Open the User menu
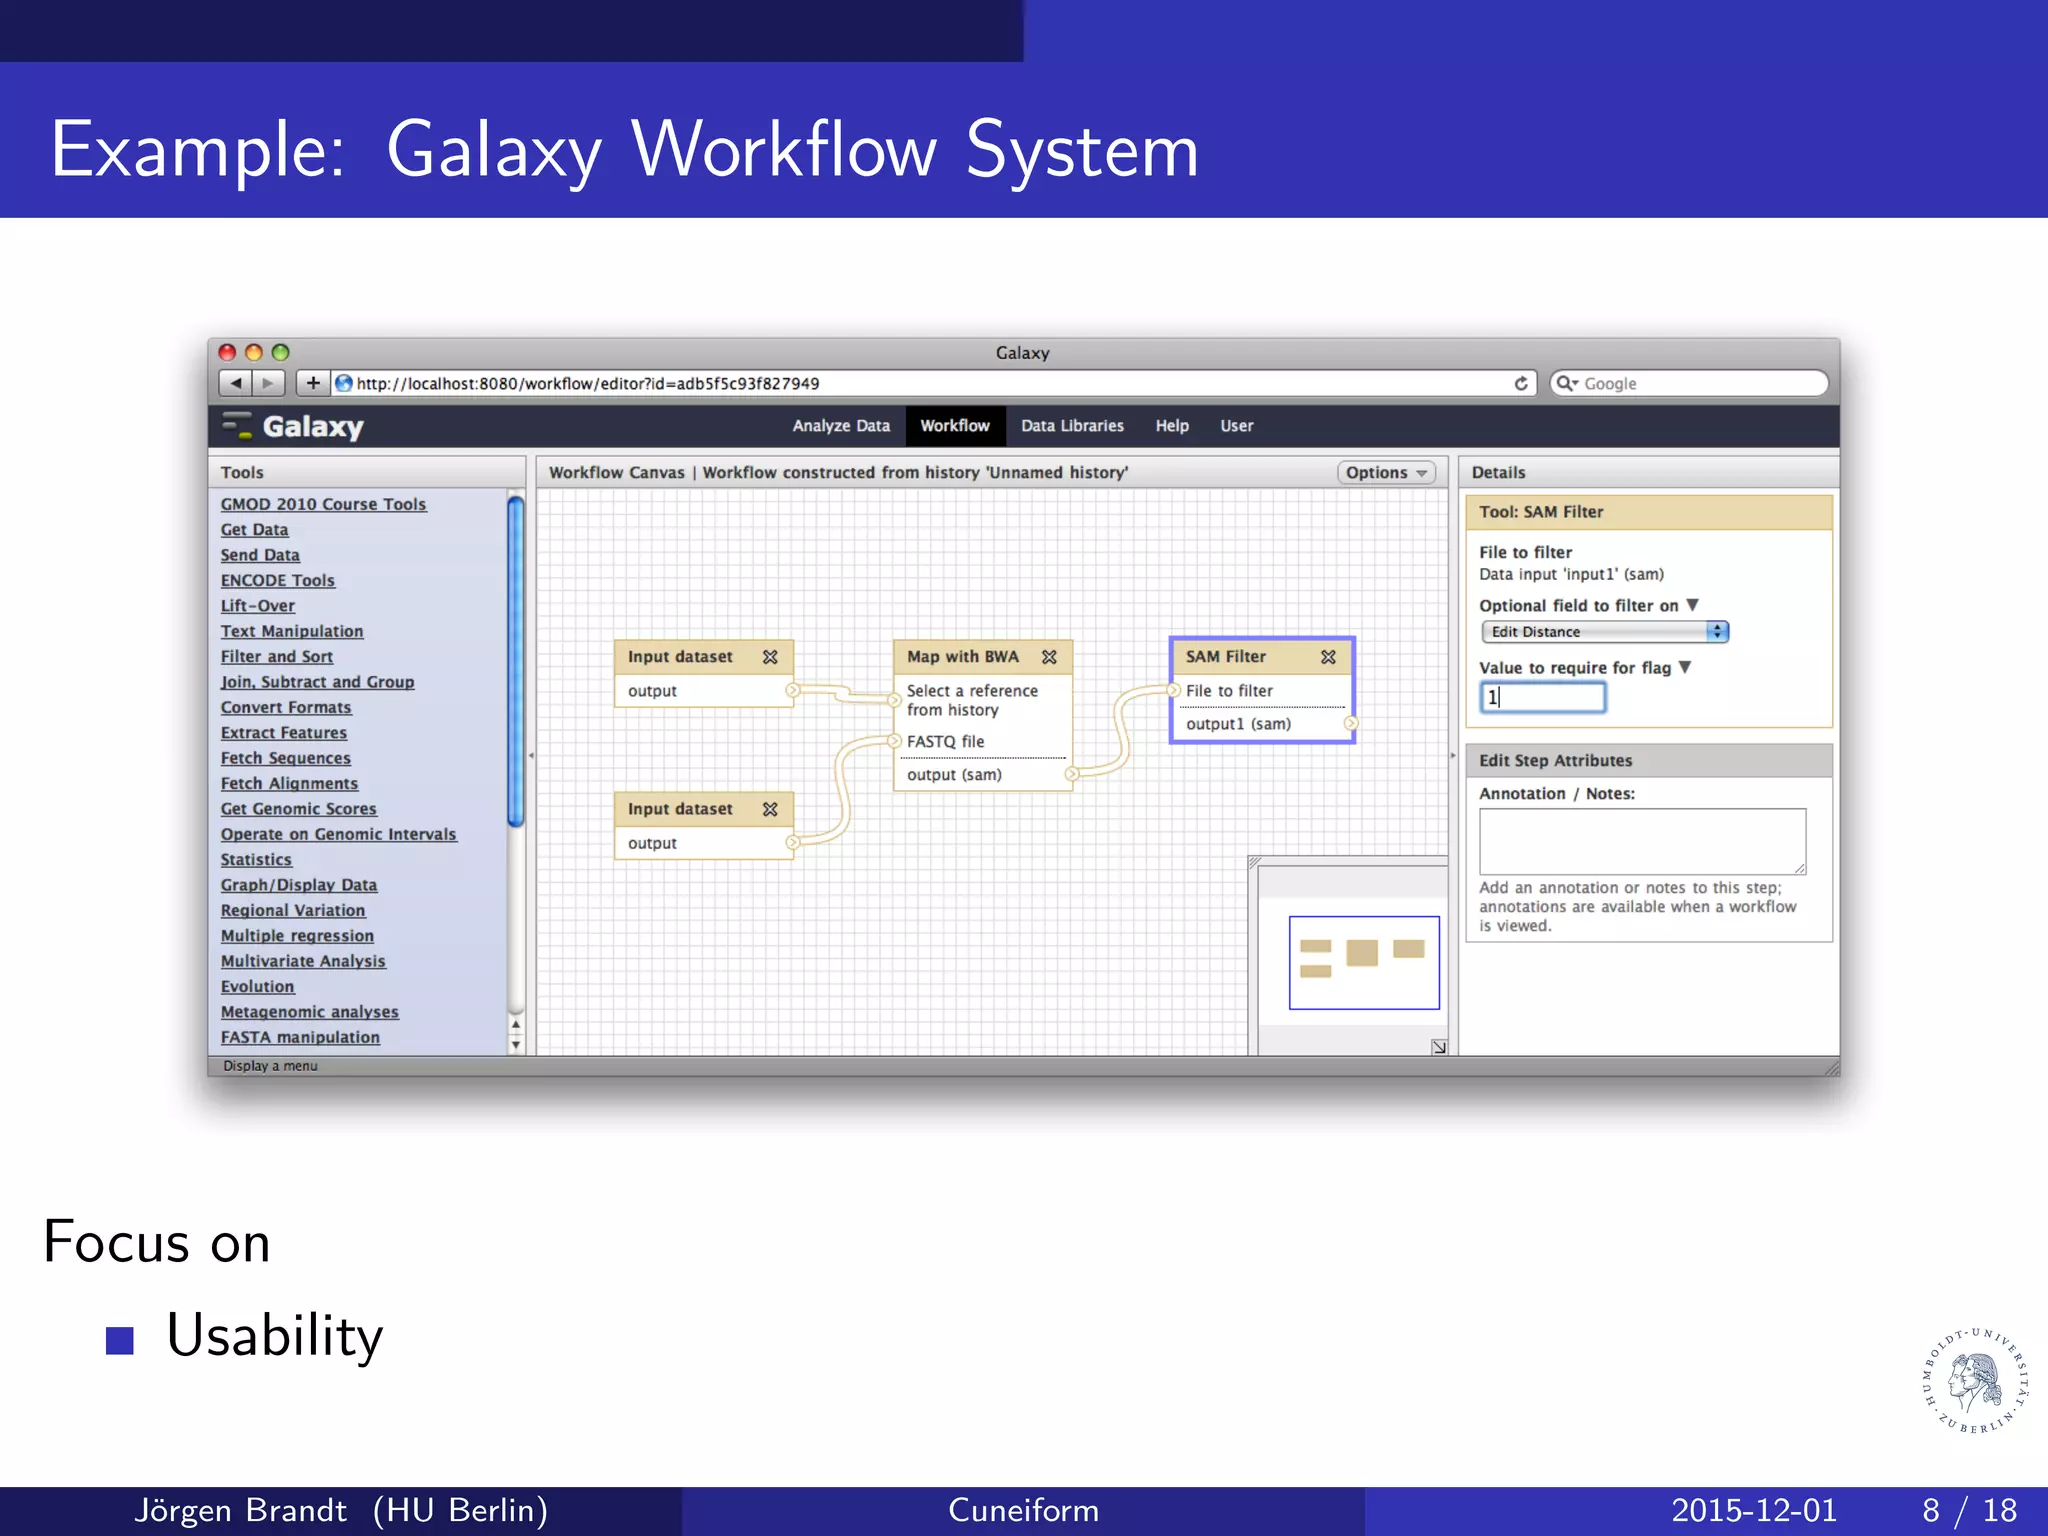 (1236, 426)
